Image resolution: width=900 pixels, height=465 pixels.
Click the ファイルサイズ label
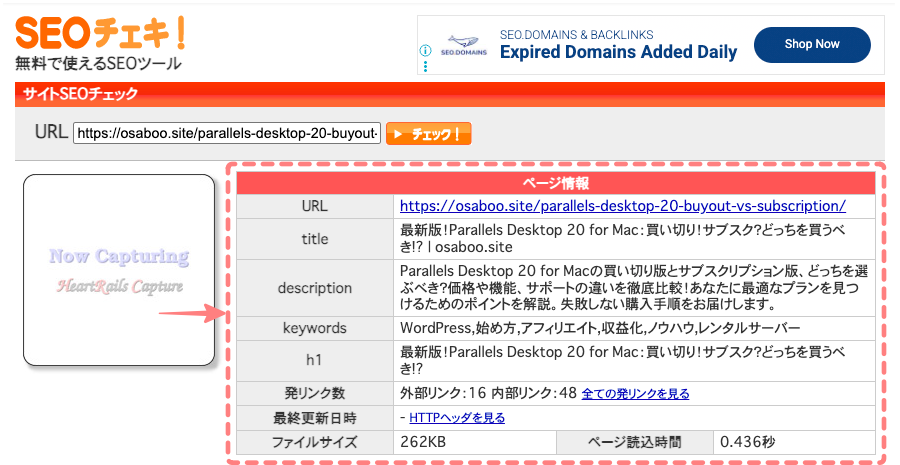pos(315,442)
